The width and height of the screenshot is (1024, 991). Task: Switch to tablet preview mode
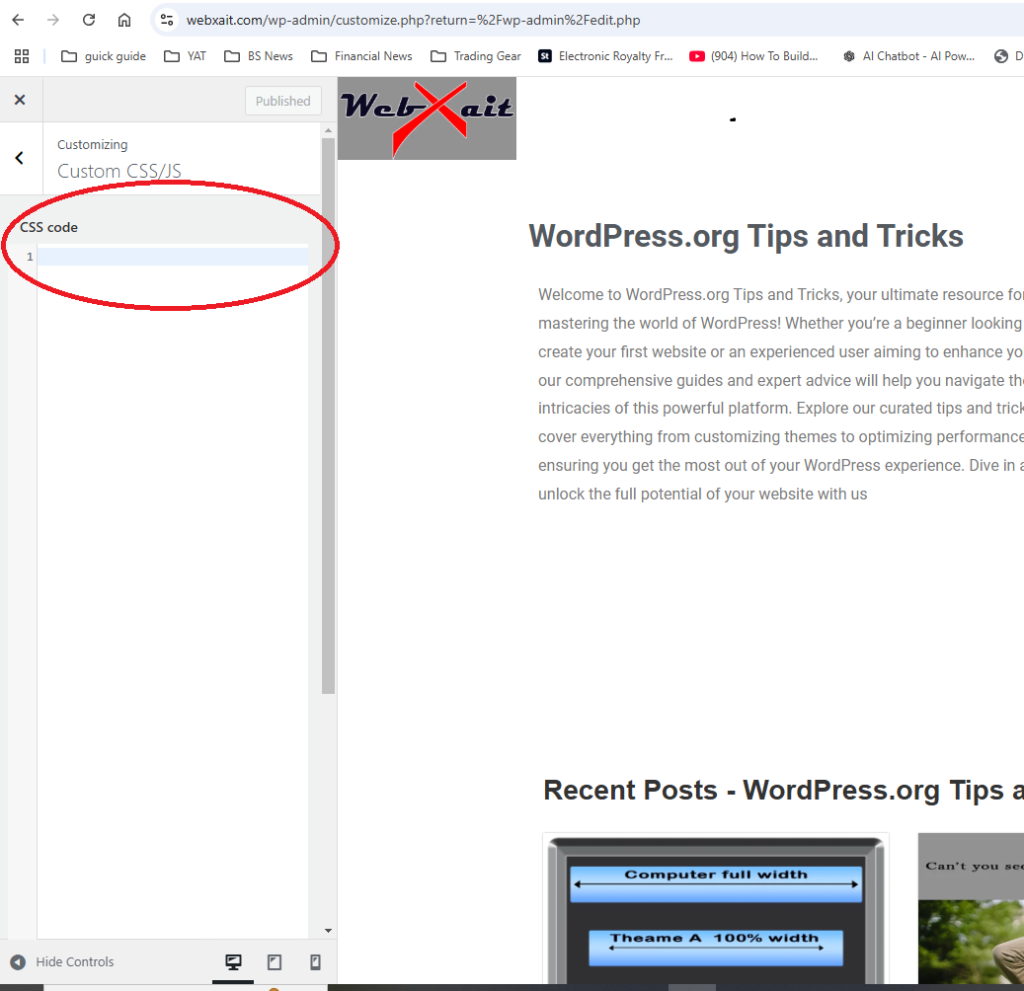click(274, 962)
